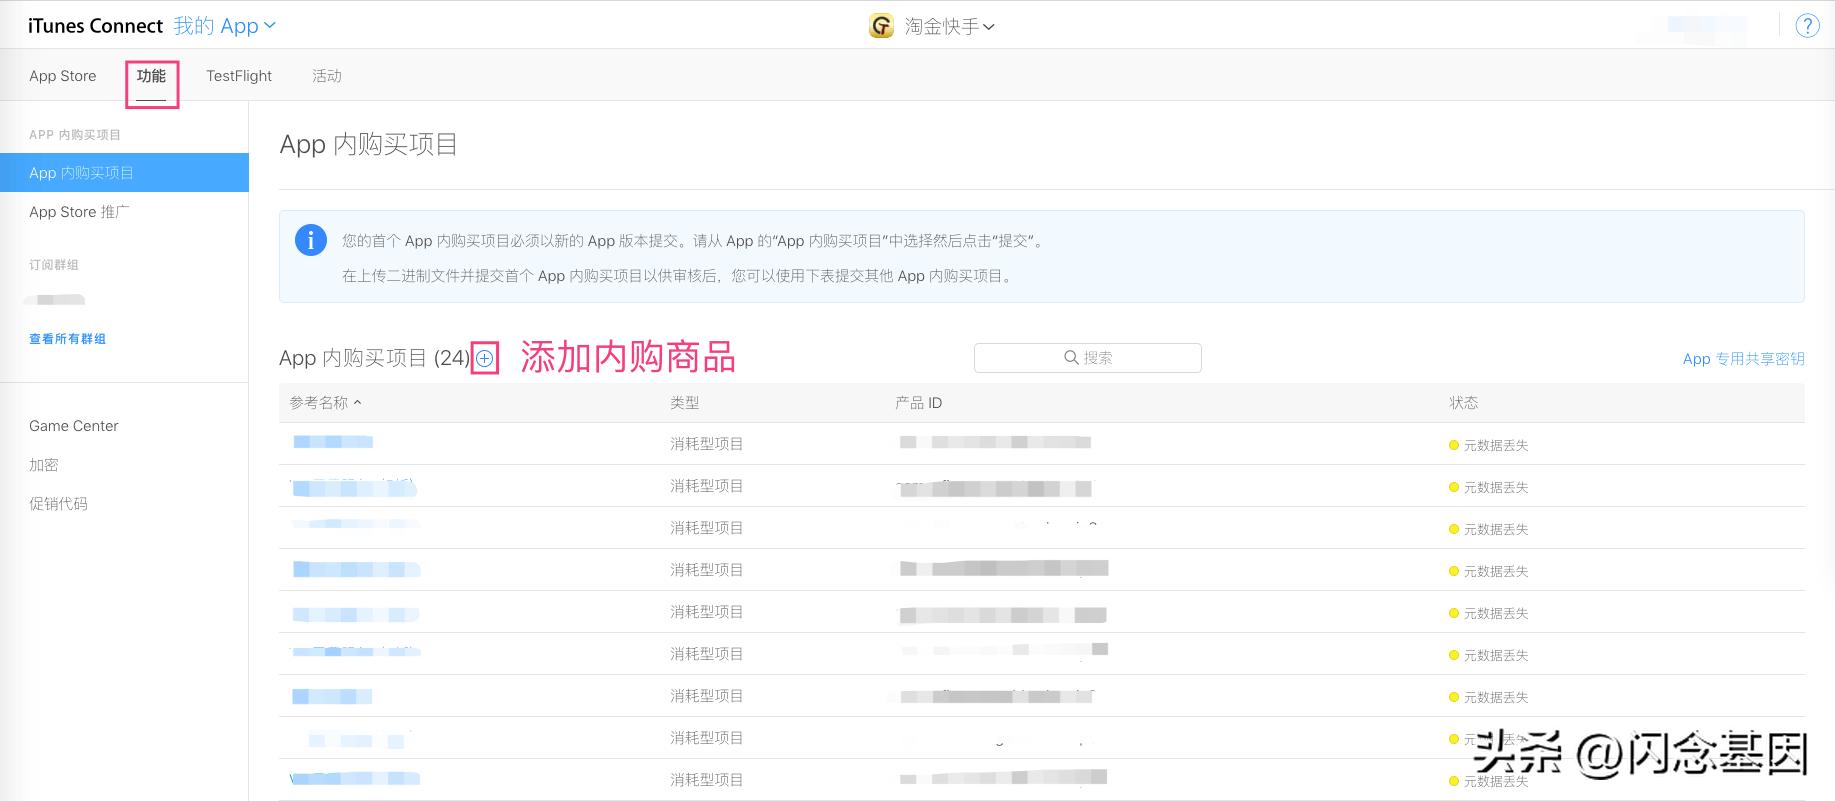Click the search magnifier icon
This screenshot has width=1835, height=801.
(x=1071, y=357)
